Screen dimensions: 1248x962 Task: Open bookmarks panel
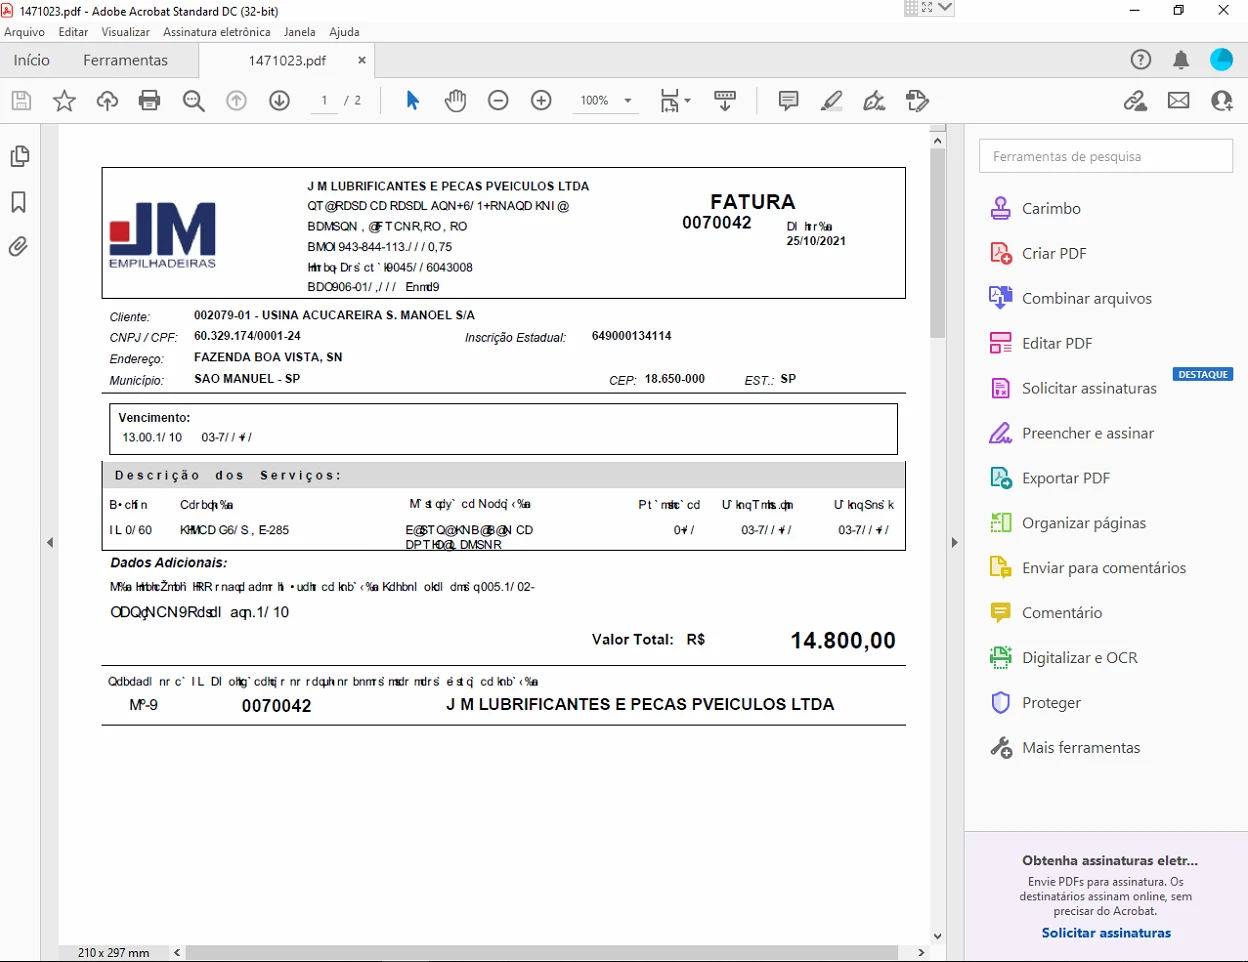(19, 202)
